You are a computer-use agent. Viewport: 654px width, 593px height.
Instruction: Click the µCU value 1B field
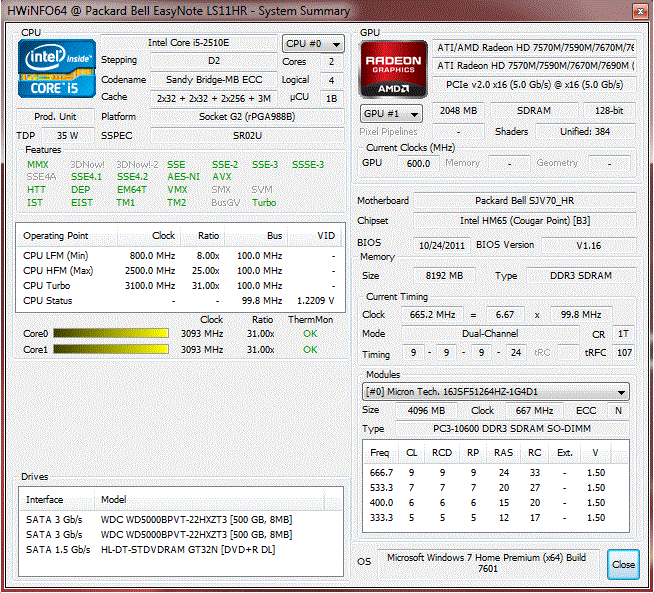(332, 98)
